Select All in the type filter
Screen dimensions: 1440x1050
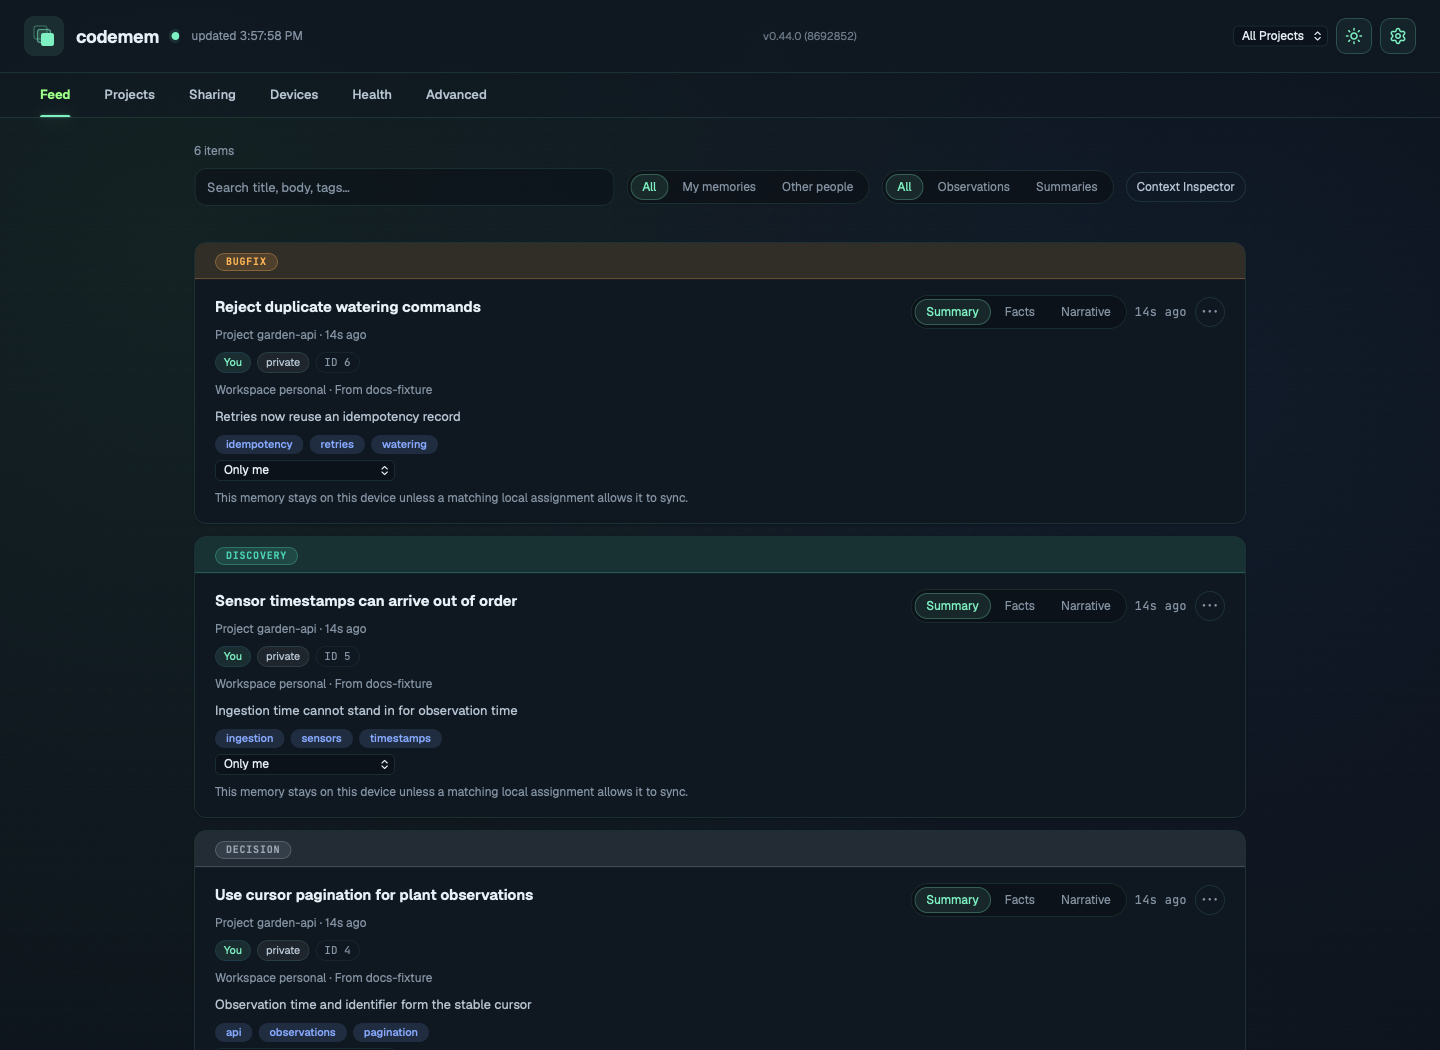pyautogui.click(x=904, y=187)
